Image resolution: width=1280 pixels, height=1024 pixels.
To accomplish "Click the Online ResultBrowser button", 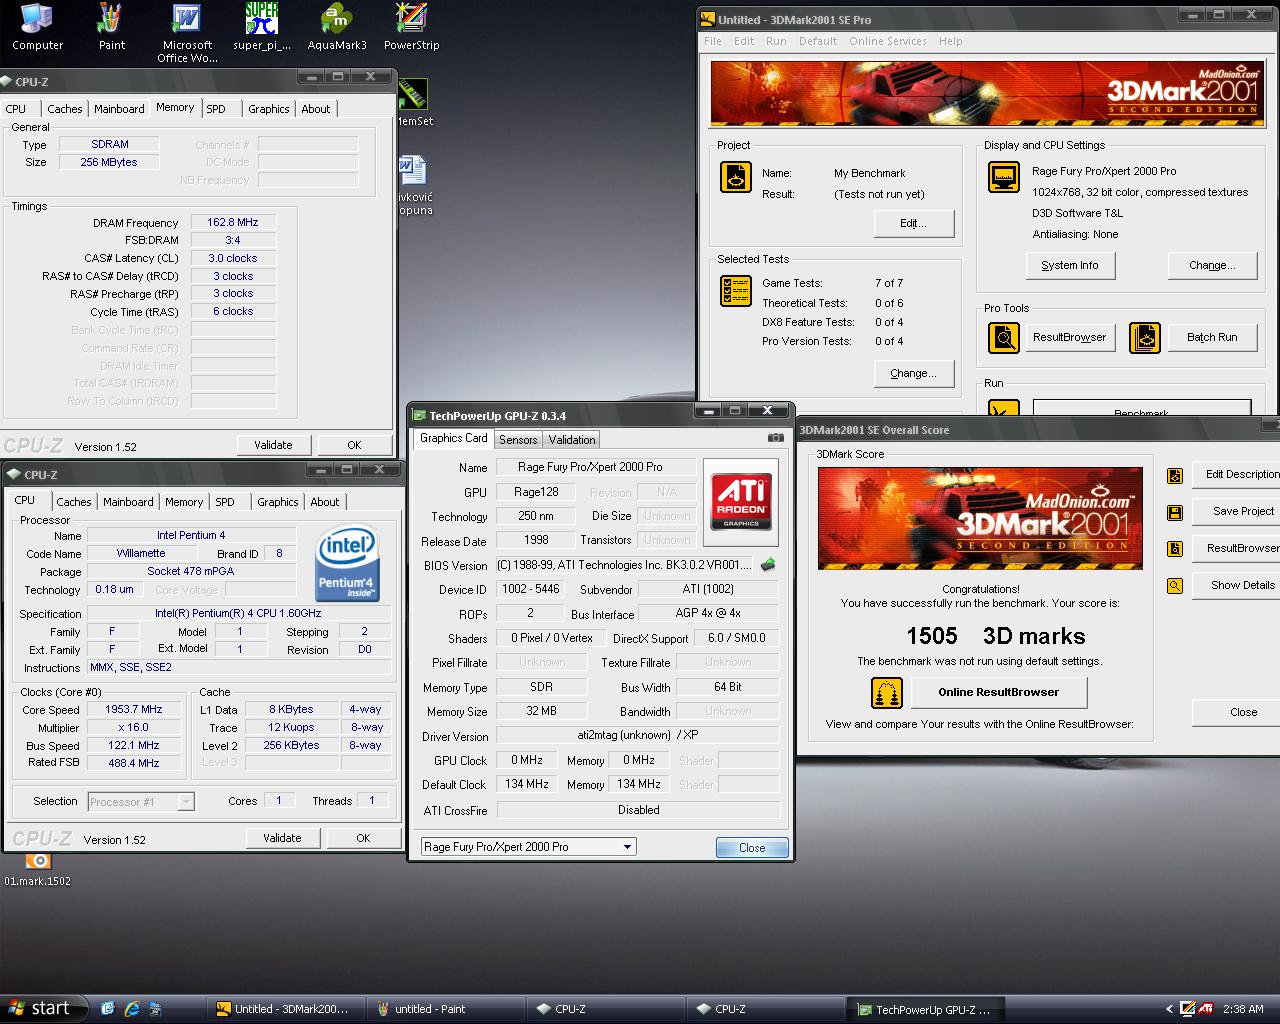I will (x=998, y=692).
